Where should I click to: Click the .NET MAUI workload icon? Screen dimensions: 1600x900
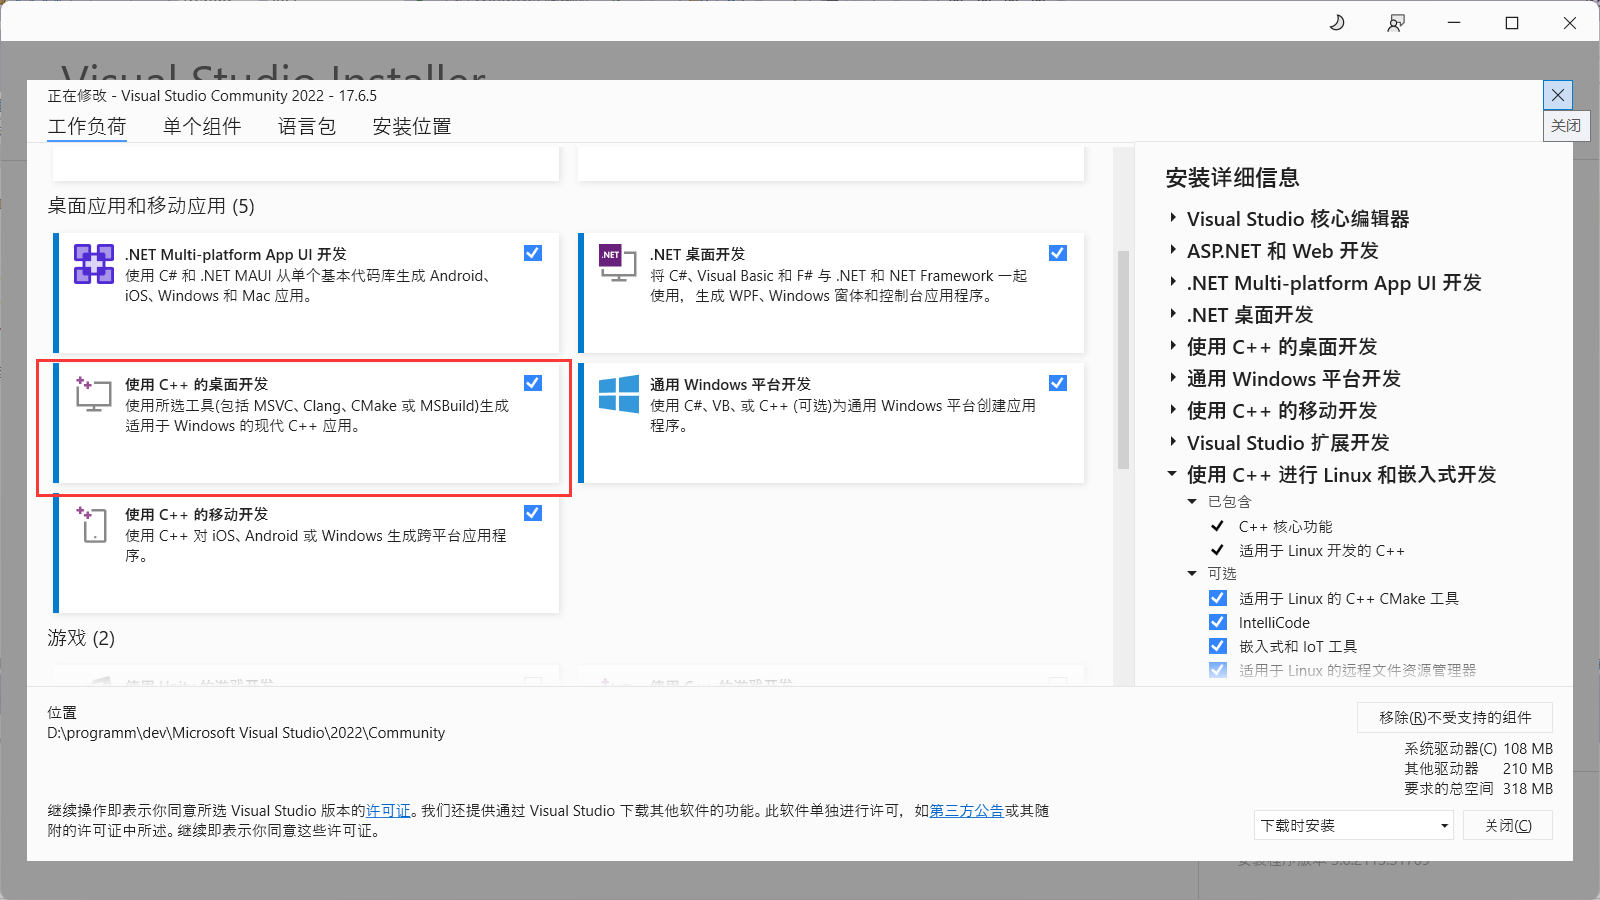(x=94, y=264)
